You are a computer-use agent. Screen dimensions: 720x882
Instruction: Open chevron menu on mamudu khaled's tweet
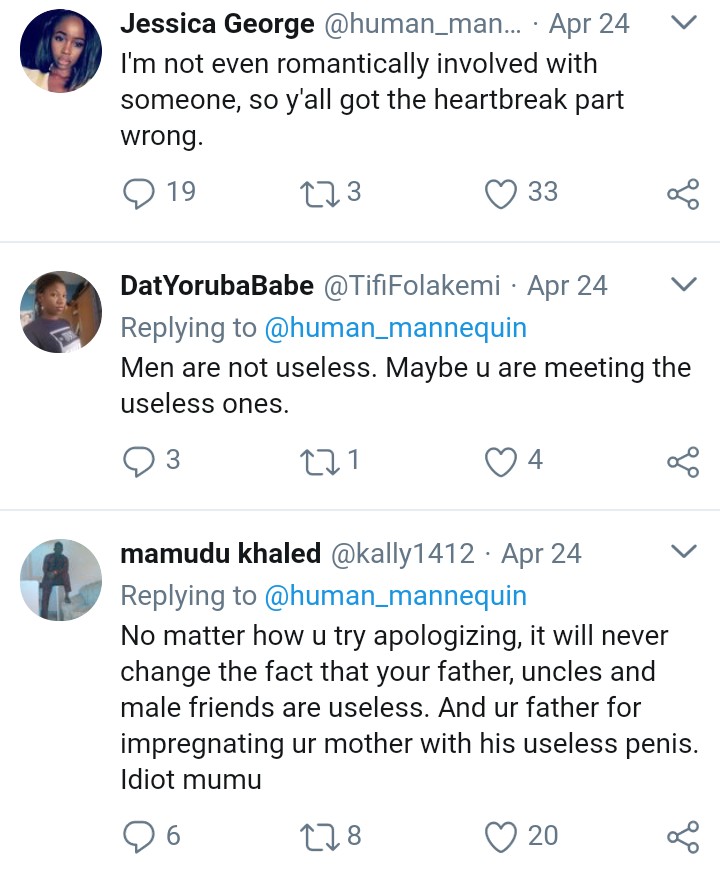tap(682, 552)
